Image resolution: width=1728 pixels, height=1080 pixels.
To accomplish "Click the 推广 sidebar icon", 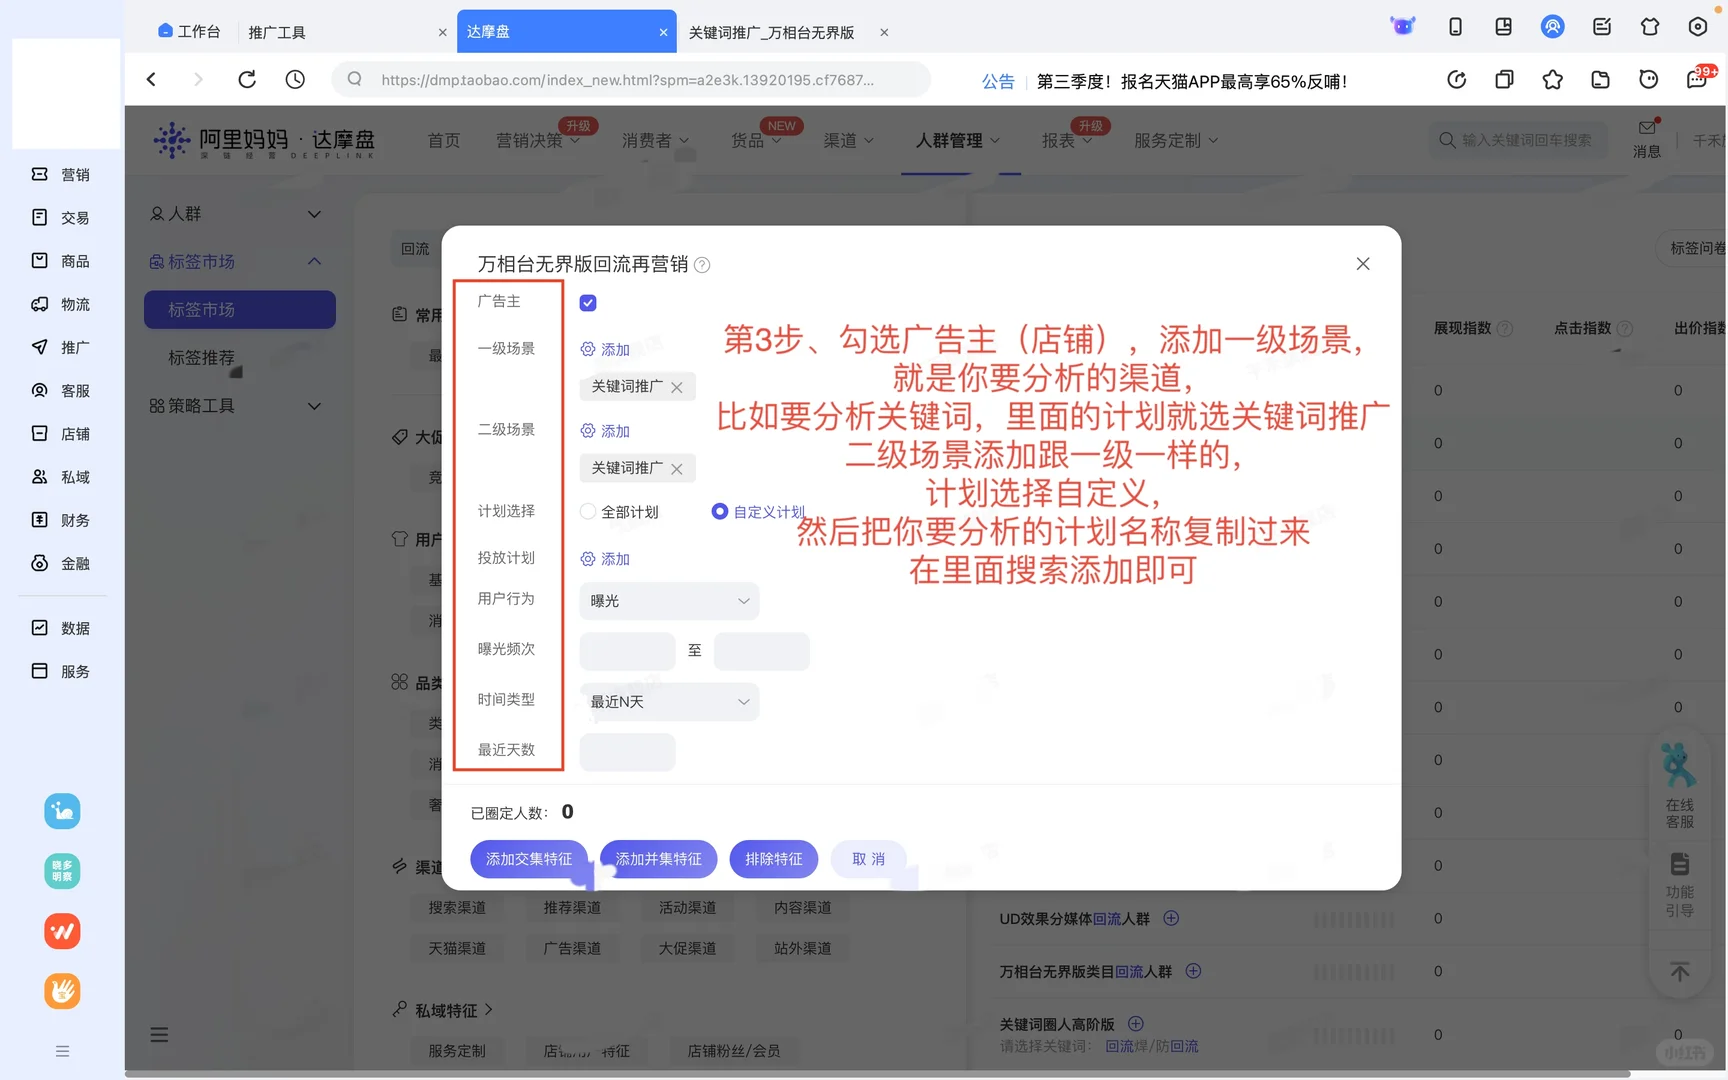I will click(x=62, y=347).
